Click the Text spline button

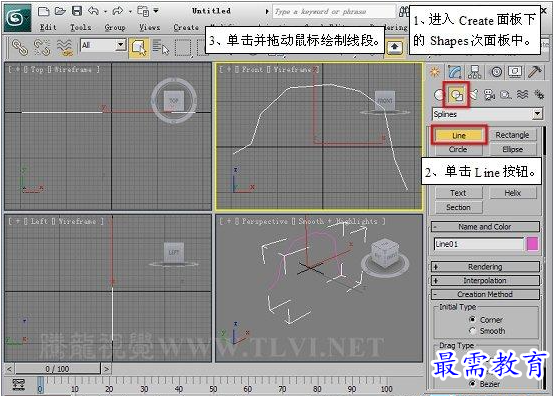click(x=458, y=193)
